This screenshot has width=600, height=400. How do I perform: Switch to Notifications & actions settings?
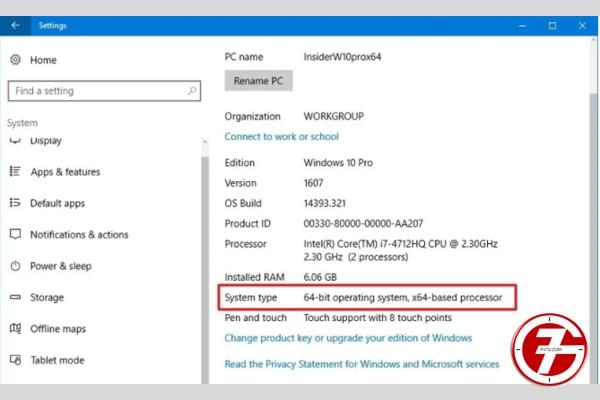coord(79,235)
